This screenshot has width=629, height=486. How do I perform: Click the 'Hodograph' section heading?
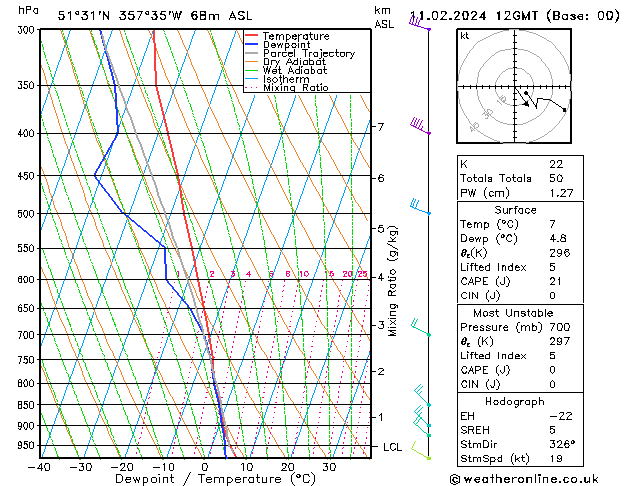coord(515,402)
